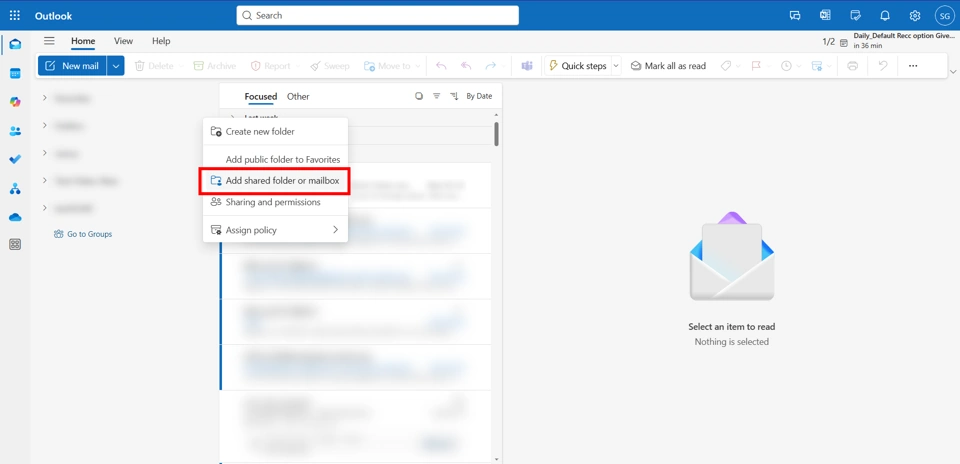Expand the first folder group chevron
This screenshot has width=960, height=464.
coord(45,97)
